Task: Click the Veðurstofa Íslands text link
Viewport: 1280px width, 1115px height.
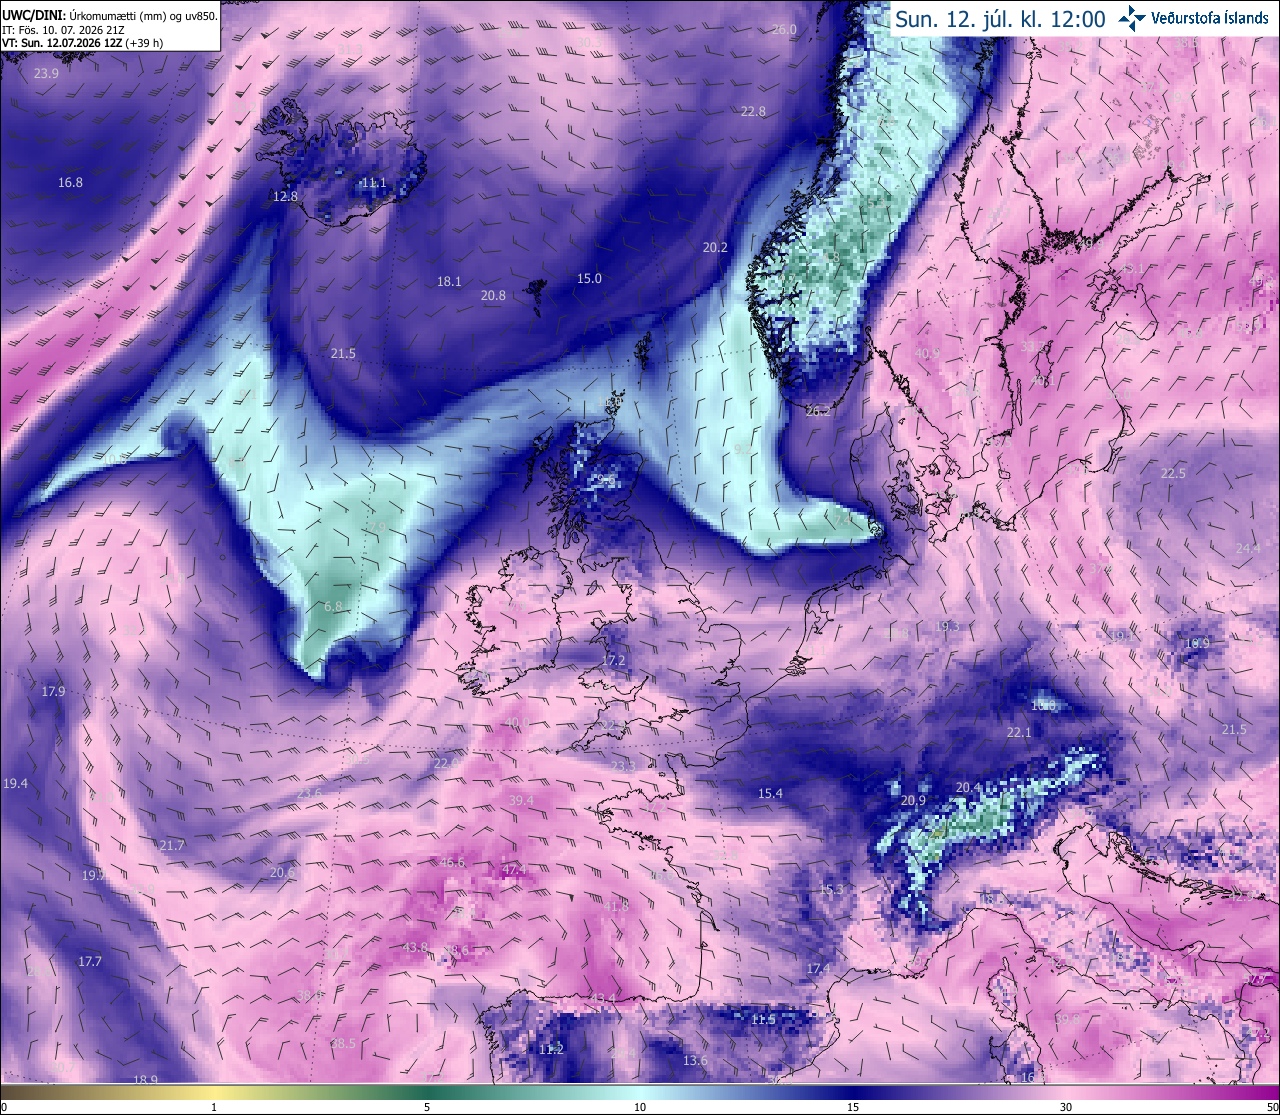Action: tap(1210, 18)
